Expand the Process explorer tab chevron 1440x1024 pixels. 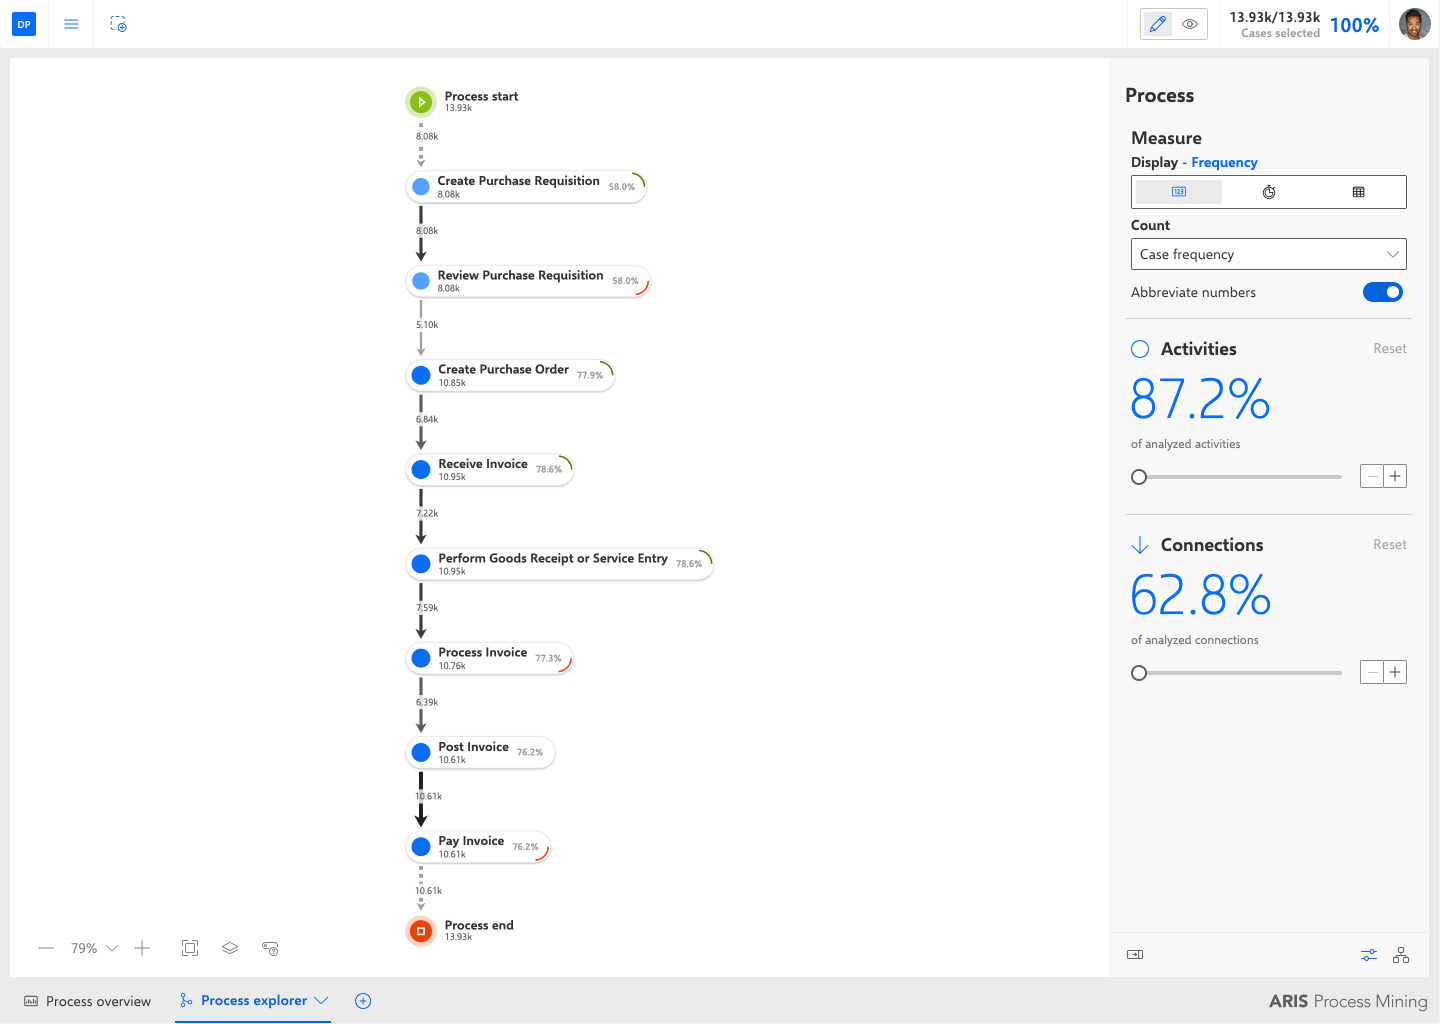point(322,1000)
